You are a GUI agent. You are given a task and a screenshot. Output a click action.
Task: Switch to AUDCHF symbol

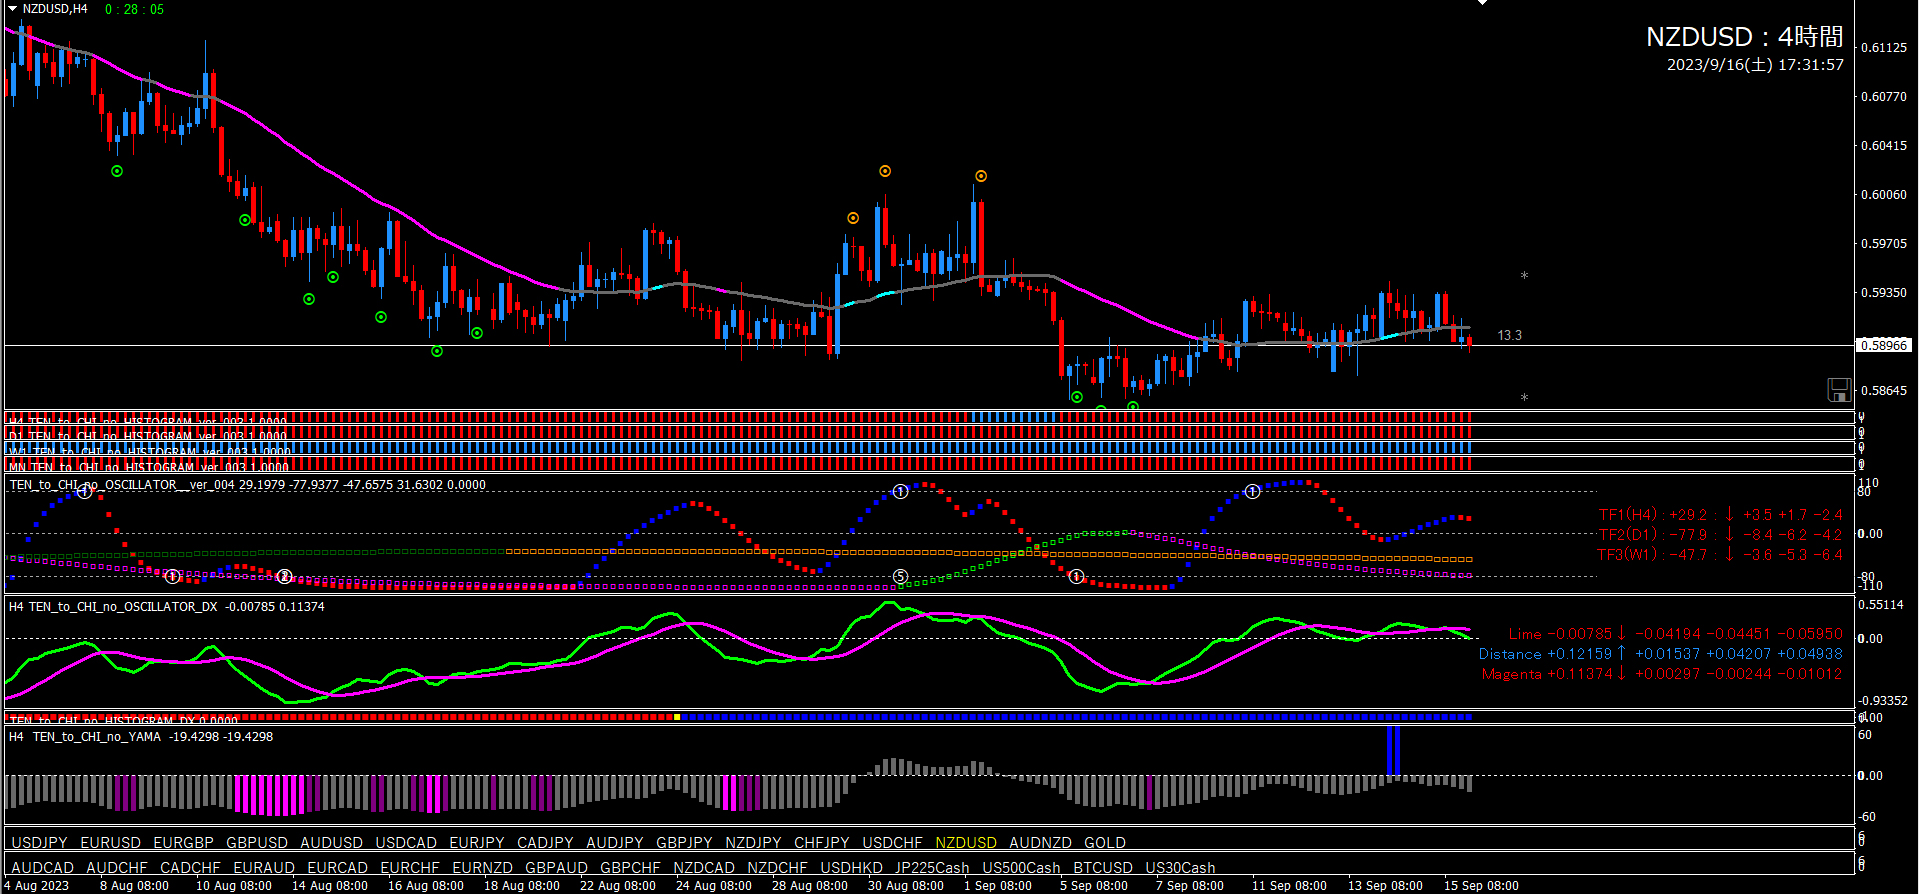(x=117, y=868)
